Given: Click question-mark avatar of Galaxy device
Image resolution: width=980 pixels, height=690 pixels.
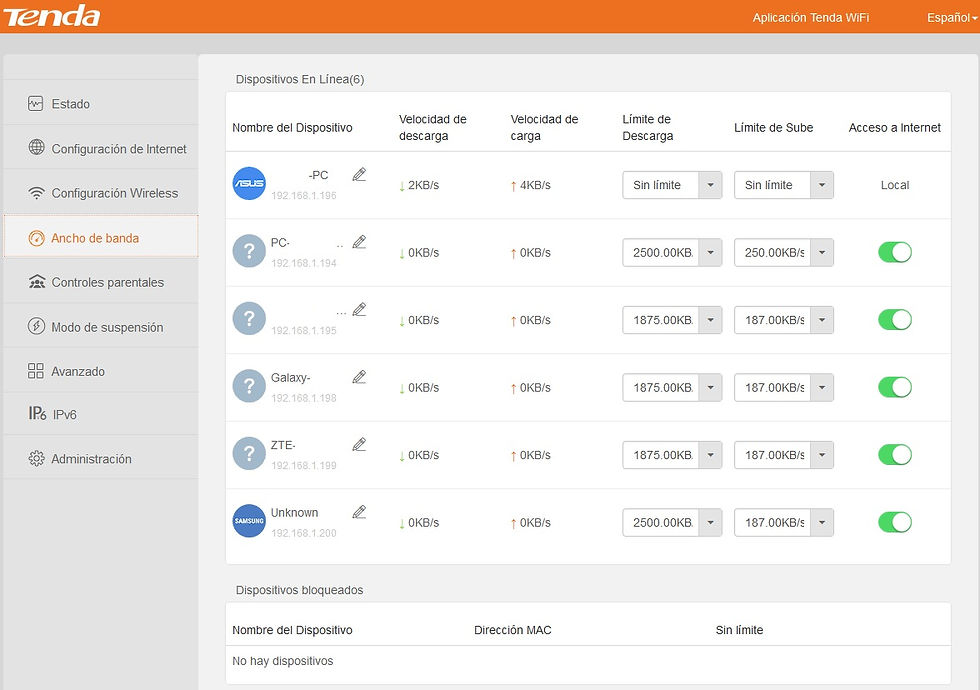Looking at the screenshot, I should point(249,386).
